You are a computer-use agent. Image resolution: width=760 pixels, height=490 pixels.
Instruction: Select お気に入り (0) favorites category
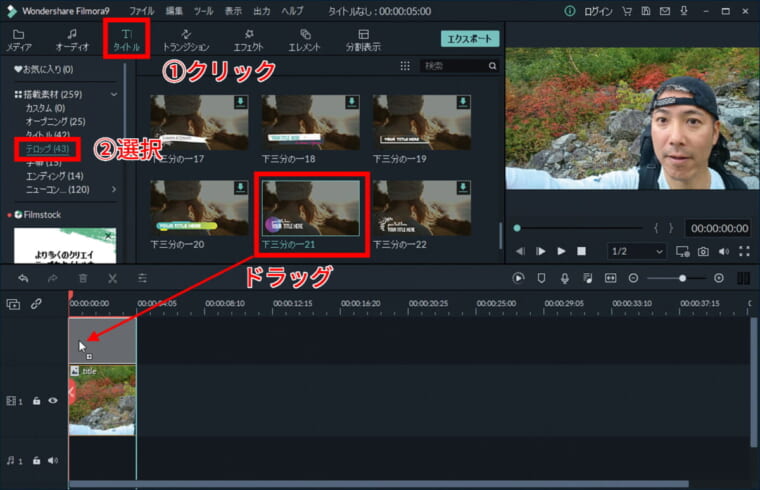pos(44,69)
